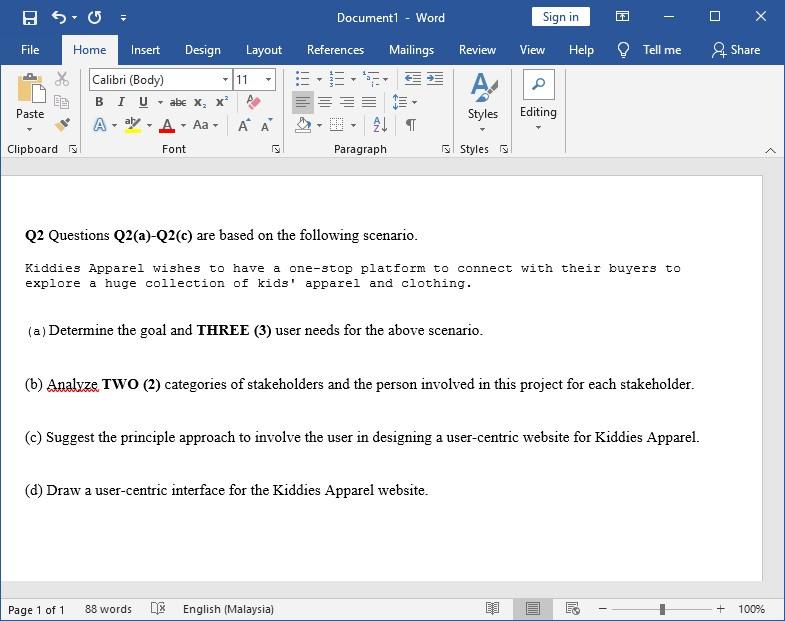Undo the last action
785x621 pixels.
tap(59, 18)
